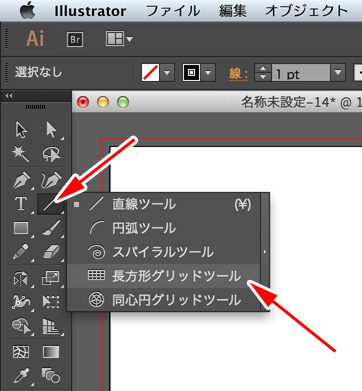Select the Magic Wand tool
This screenshot has width=362, height=391.
click(x=21, y=154)
